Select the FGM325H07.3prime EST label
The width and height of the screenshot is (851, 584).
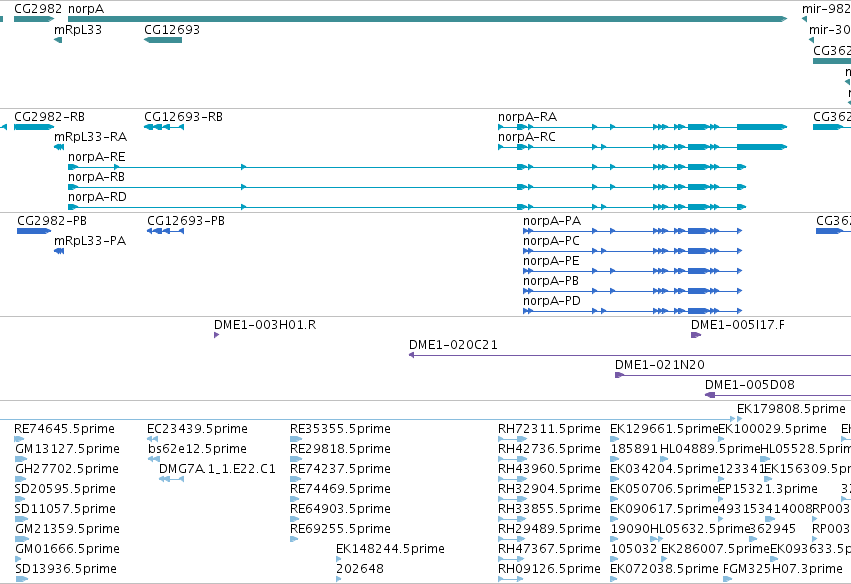point(783,569)
